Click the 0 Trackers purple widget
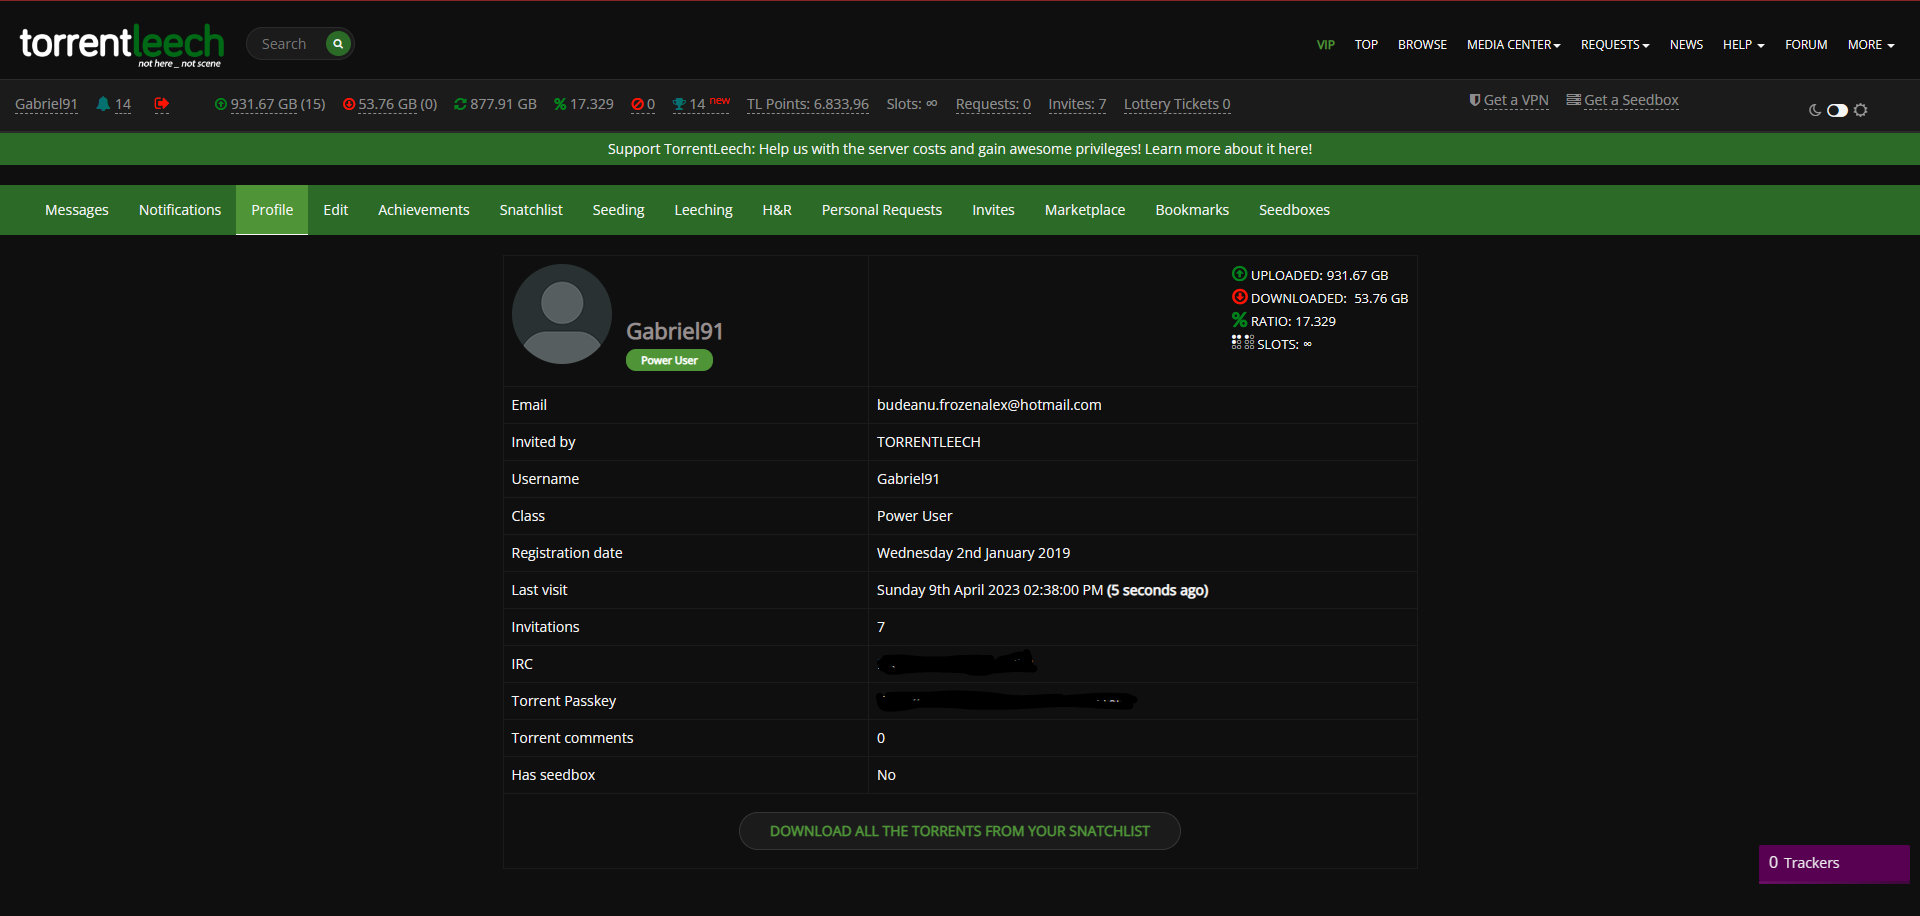Screen dimensions: 1920x916 point(1834,864)
